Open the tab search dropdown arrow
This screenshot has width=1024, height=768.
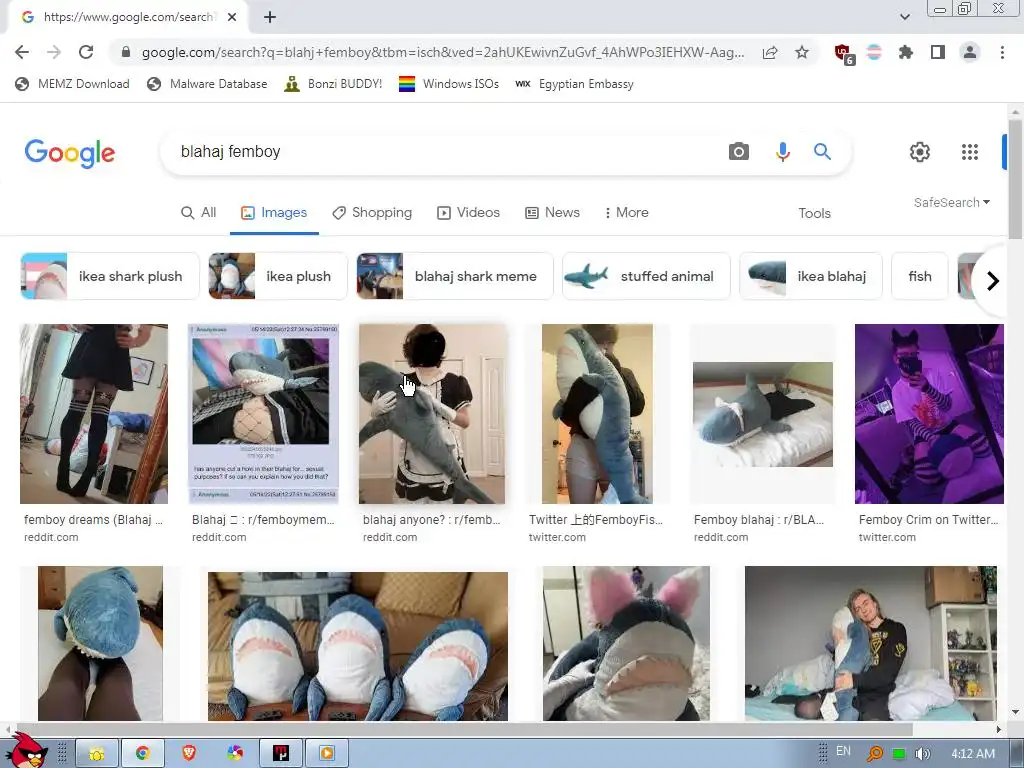click(x=904, y=17)
